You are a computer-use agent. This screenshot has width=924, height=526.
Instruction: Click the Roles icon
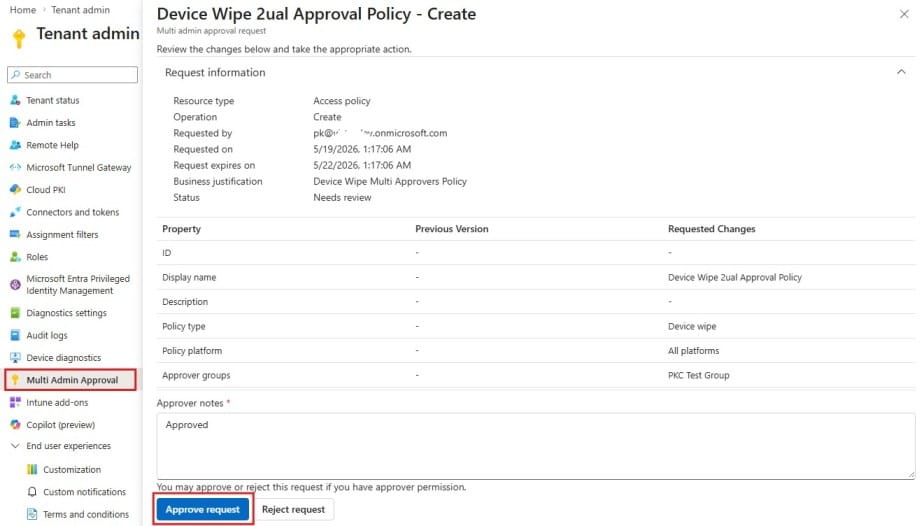(15, 257)
